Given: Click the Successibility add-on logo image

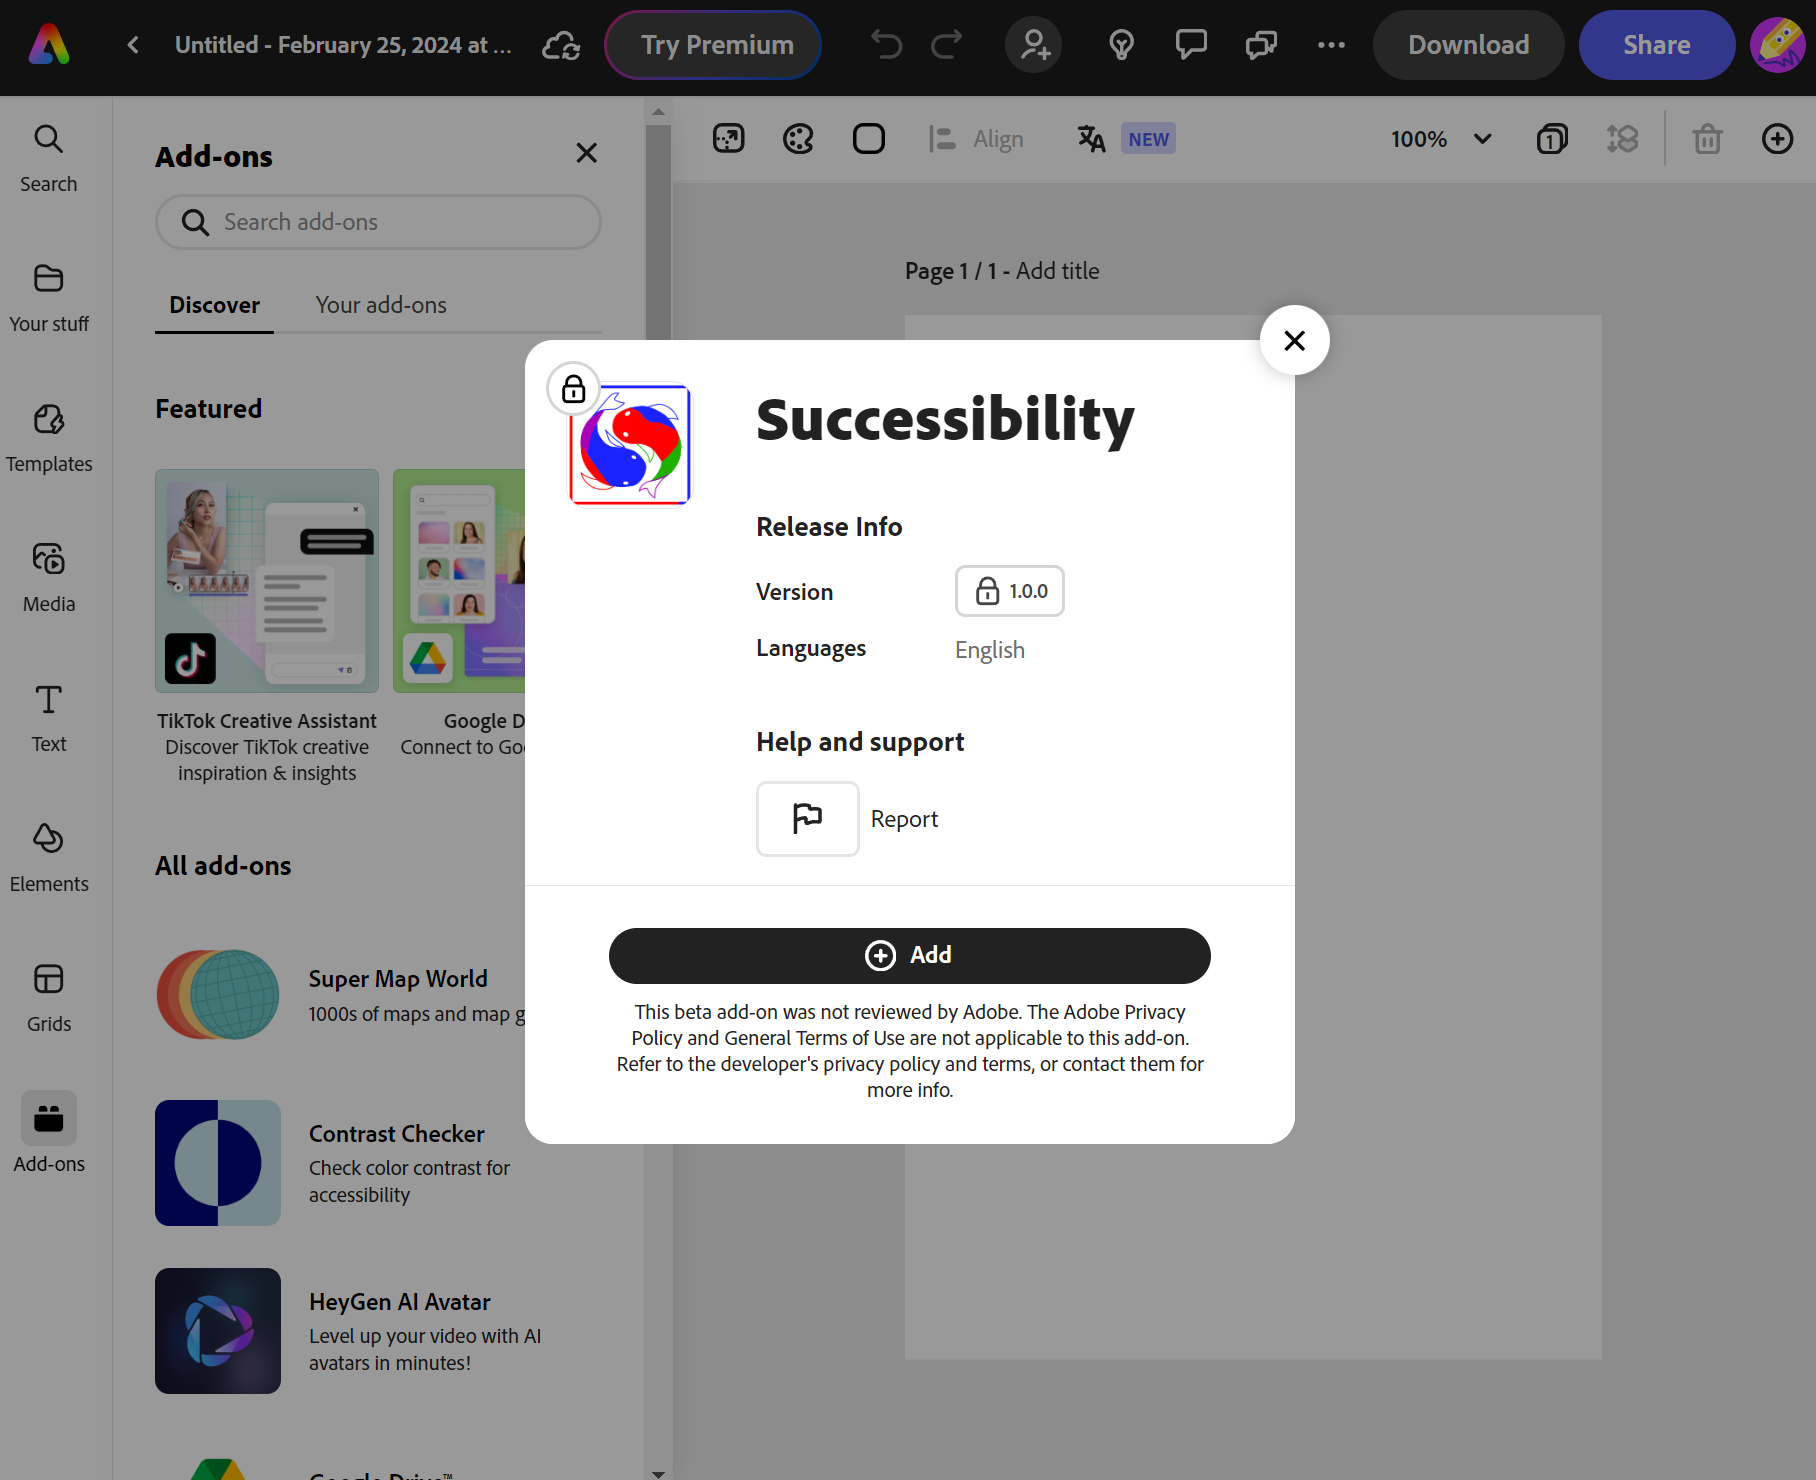Looking at the screenshot, I should 630,445.
